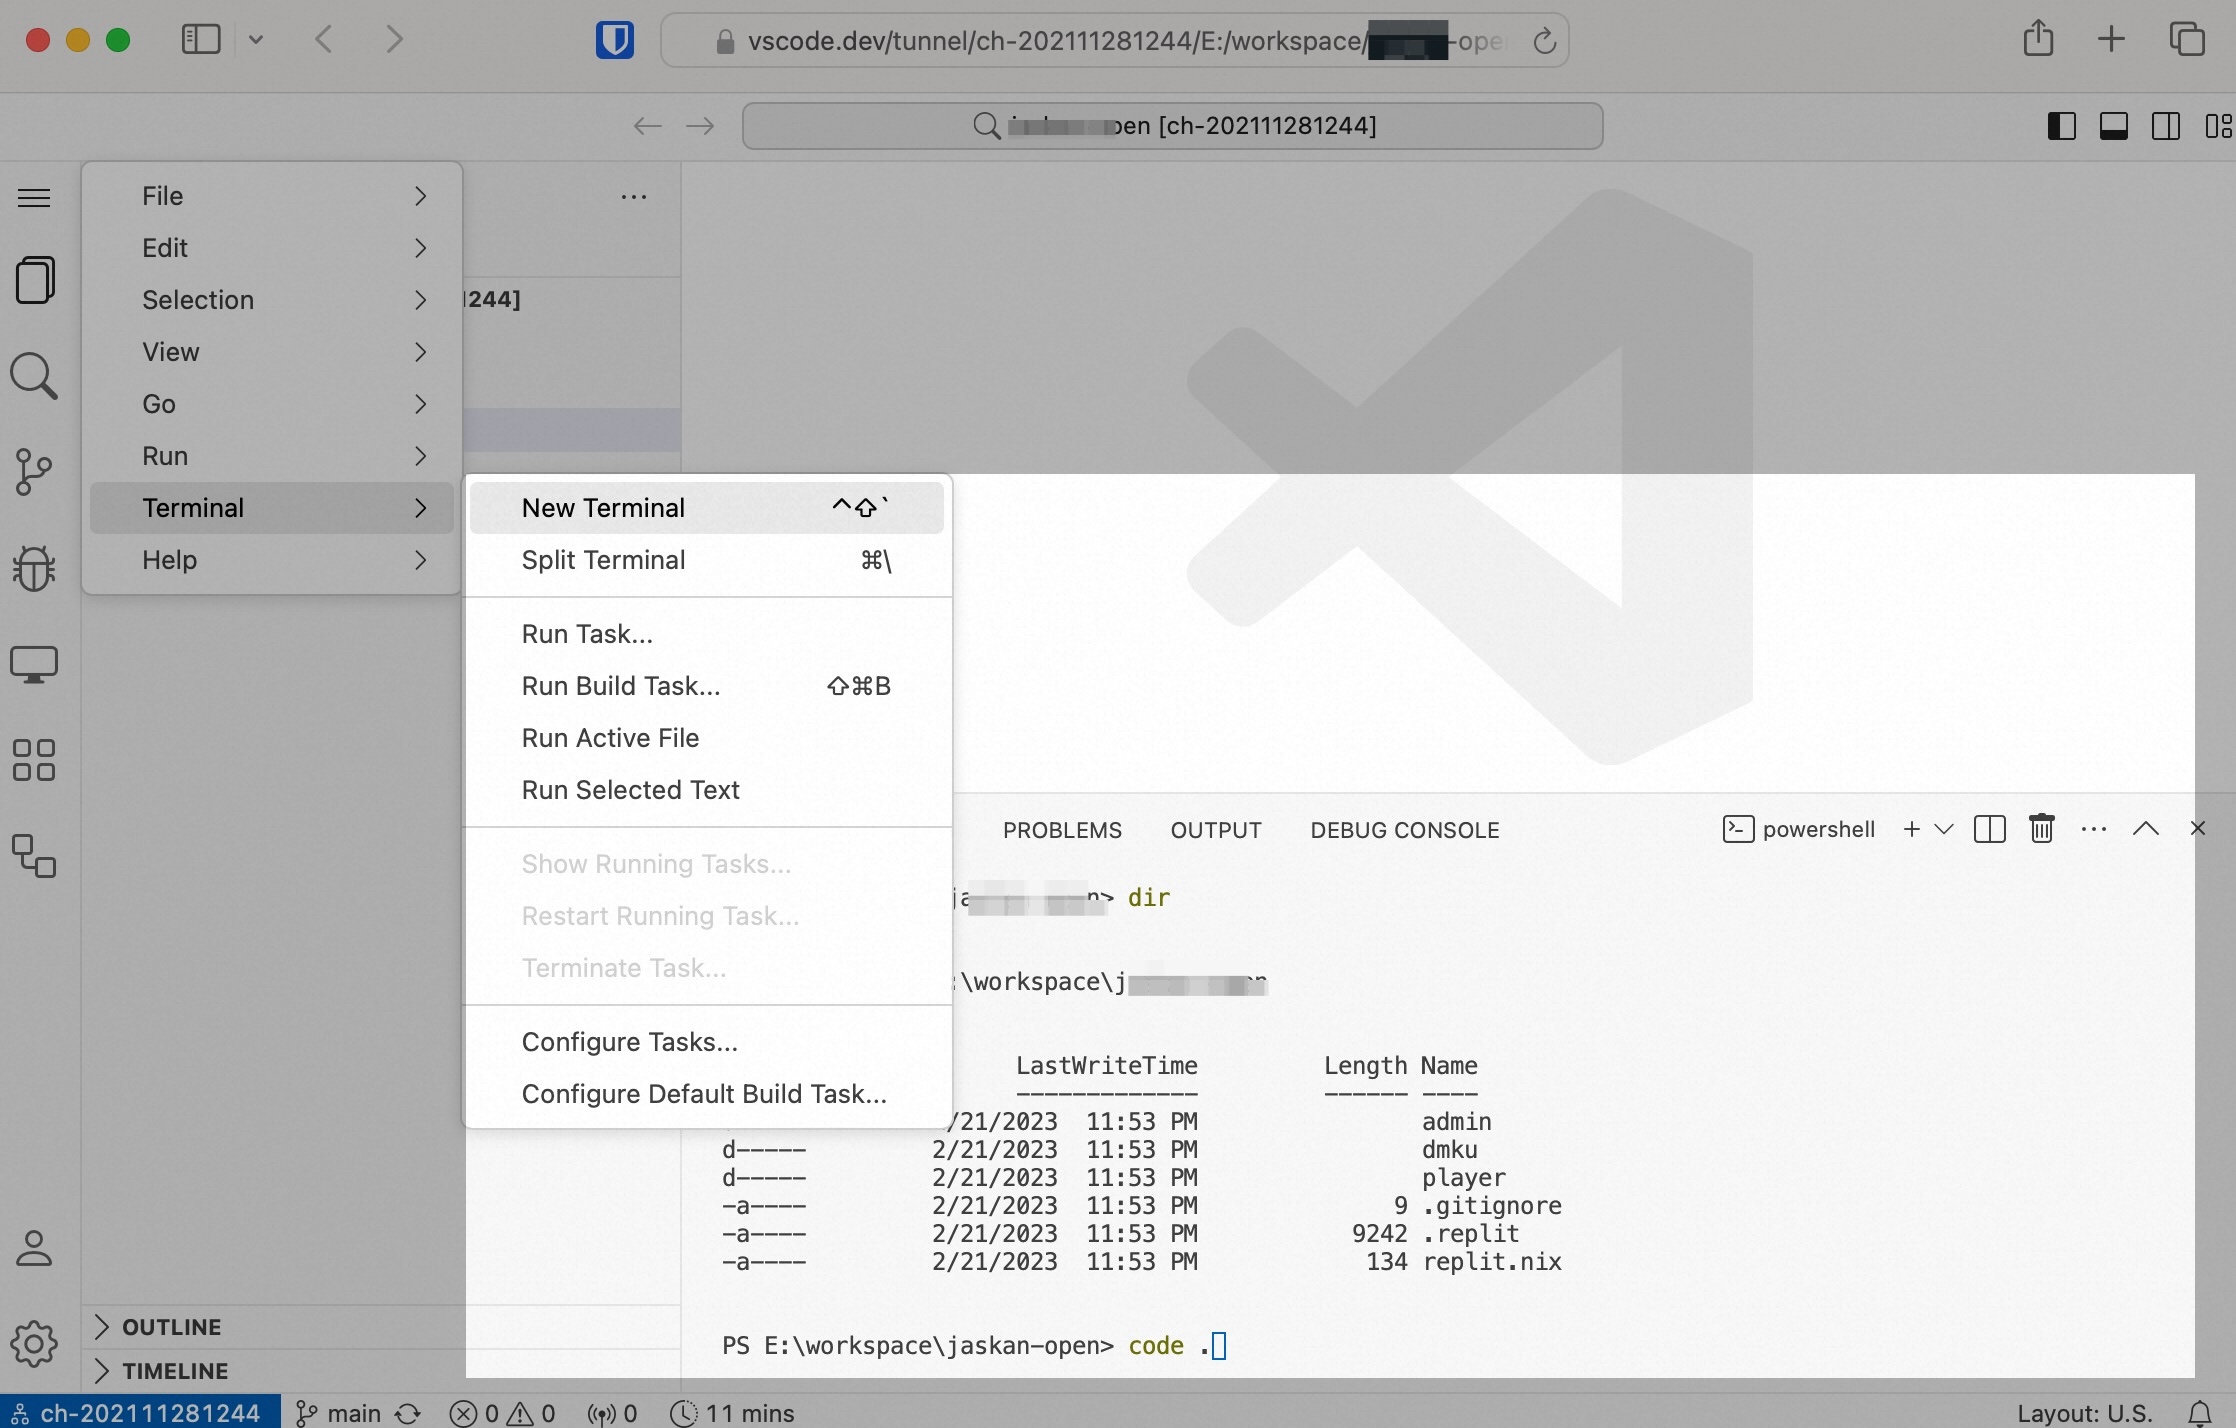The image size is (2236, 1428).
Task: Open the Extensions view icon
Action: (34, 760)
